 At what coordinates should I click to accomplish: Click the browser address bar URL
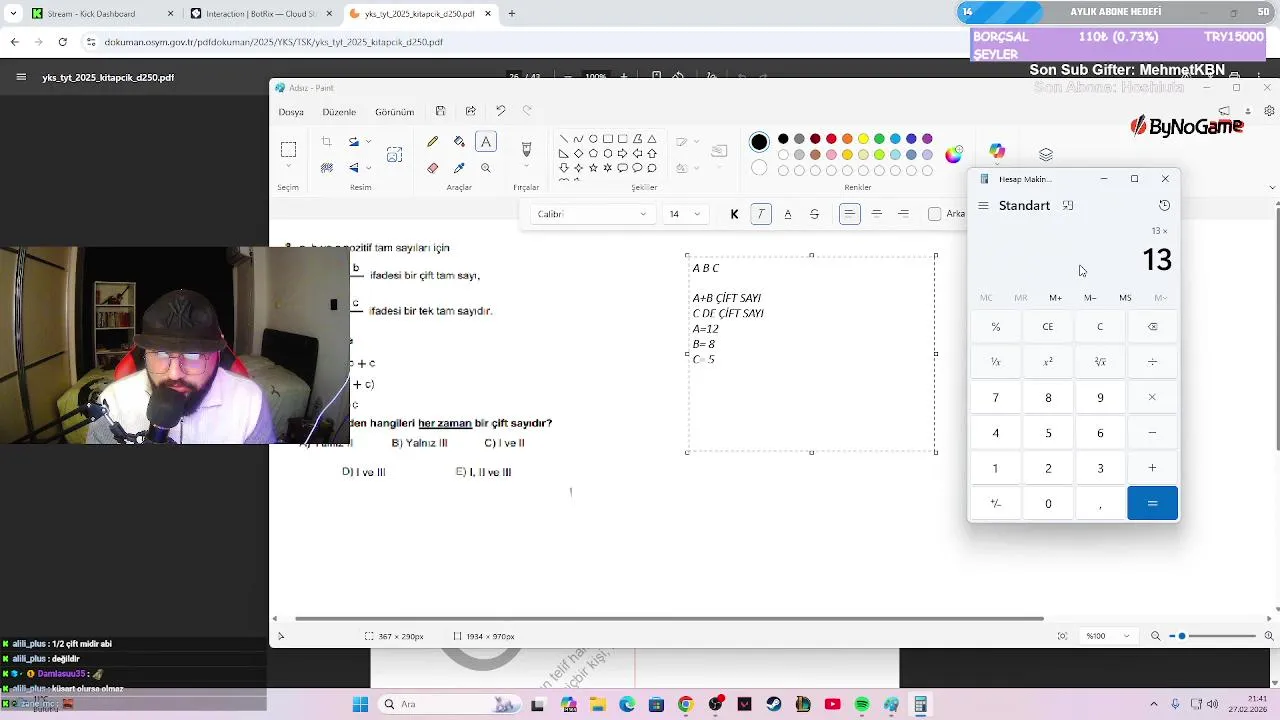pos(274,42)
